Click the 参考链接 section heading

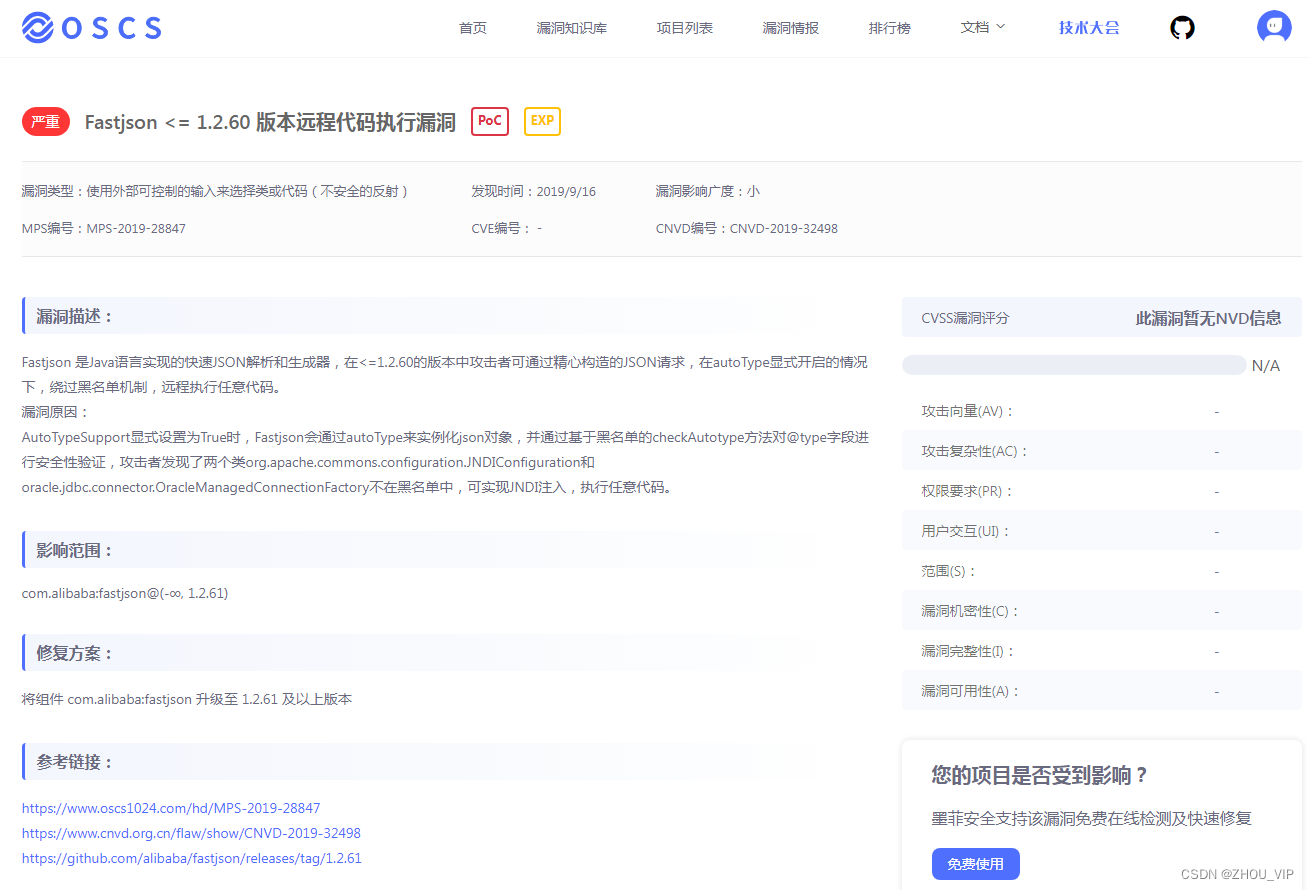tap(75, 762)
